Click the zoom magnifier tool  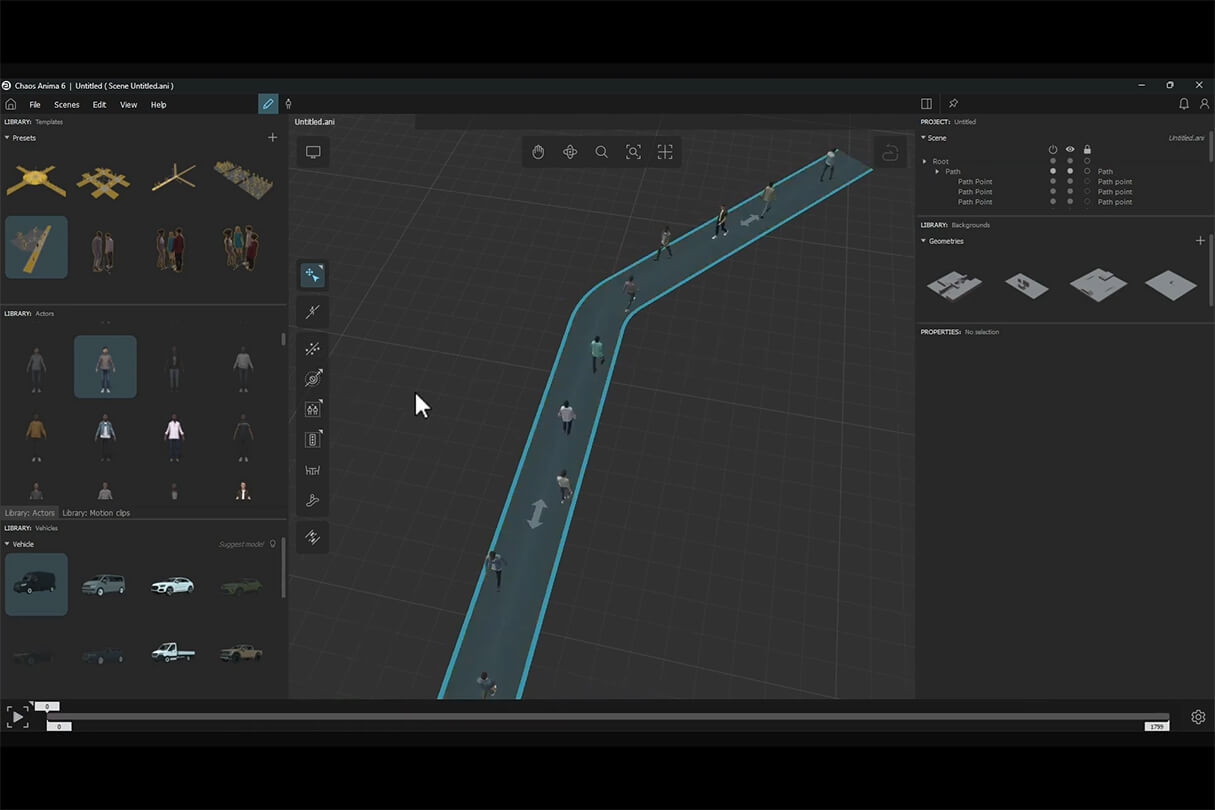[601, 152]
